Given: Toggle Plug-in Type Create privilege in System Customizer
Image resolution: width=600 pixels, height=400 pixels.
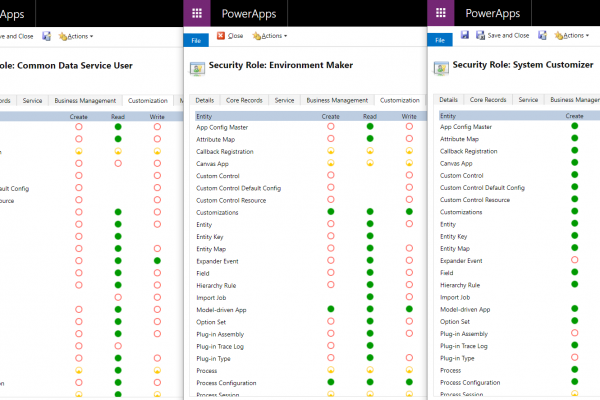Looking at the screenshot, I should pyautogui.click(x=574, y=358).
